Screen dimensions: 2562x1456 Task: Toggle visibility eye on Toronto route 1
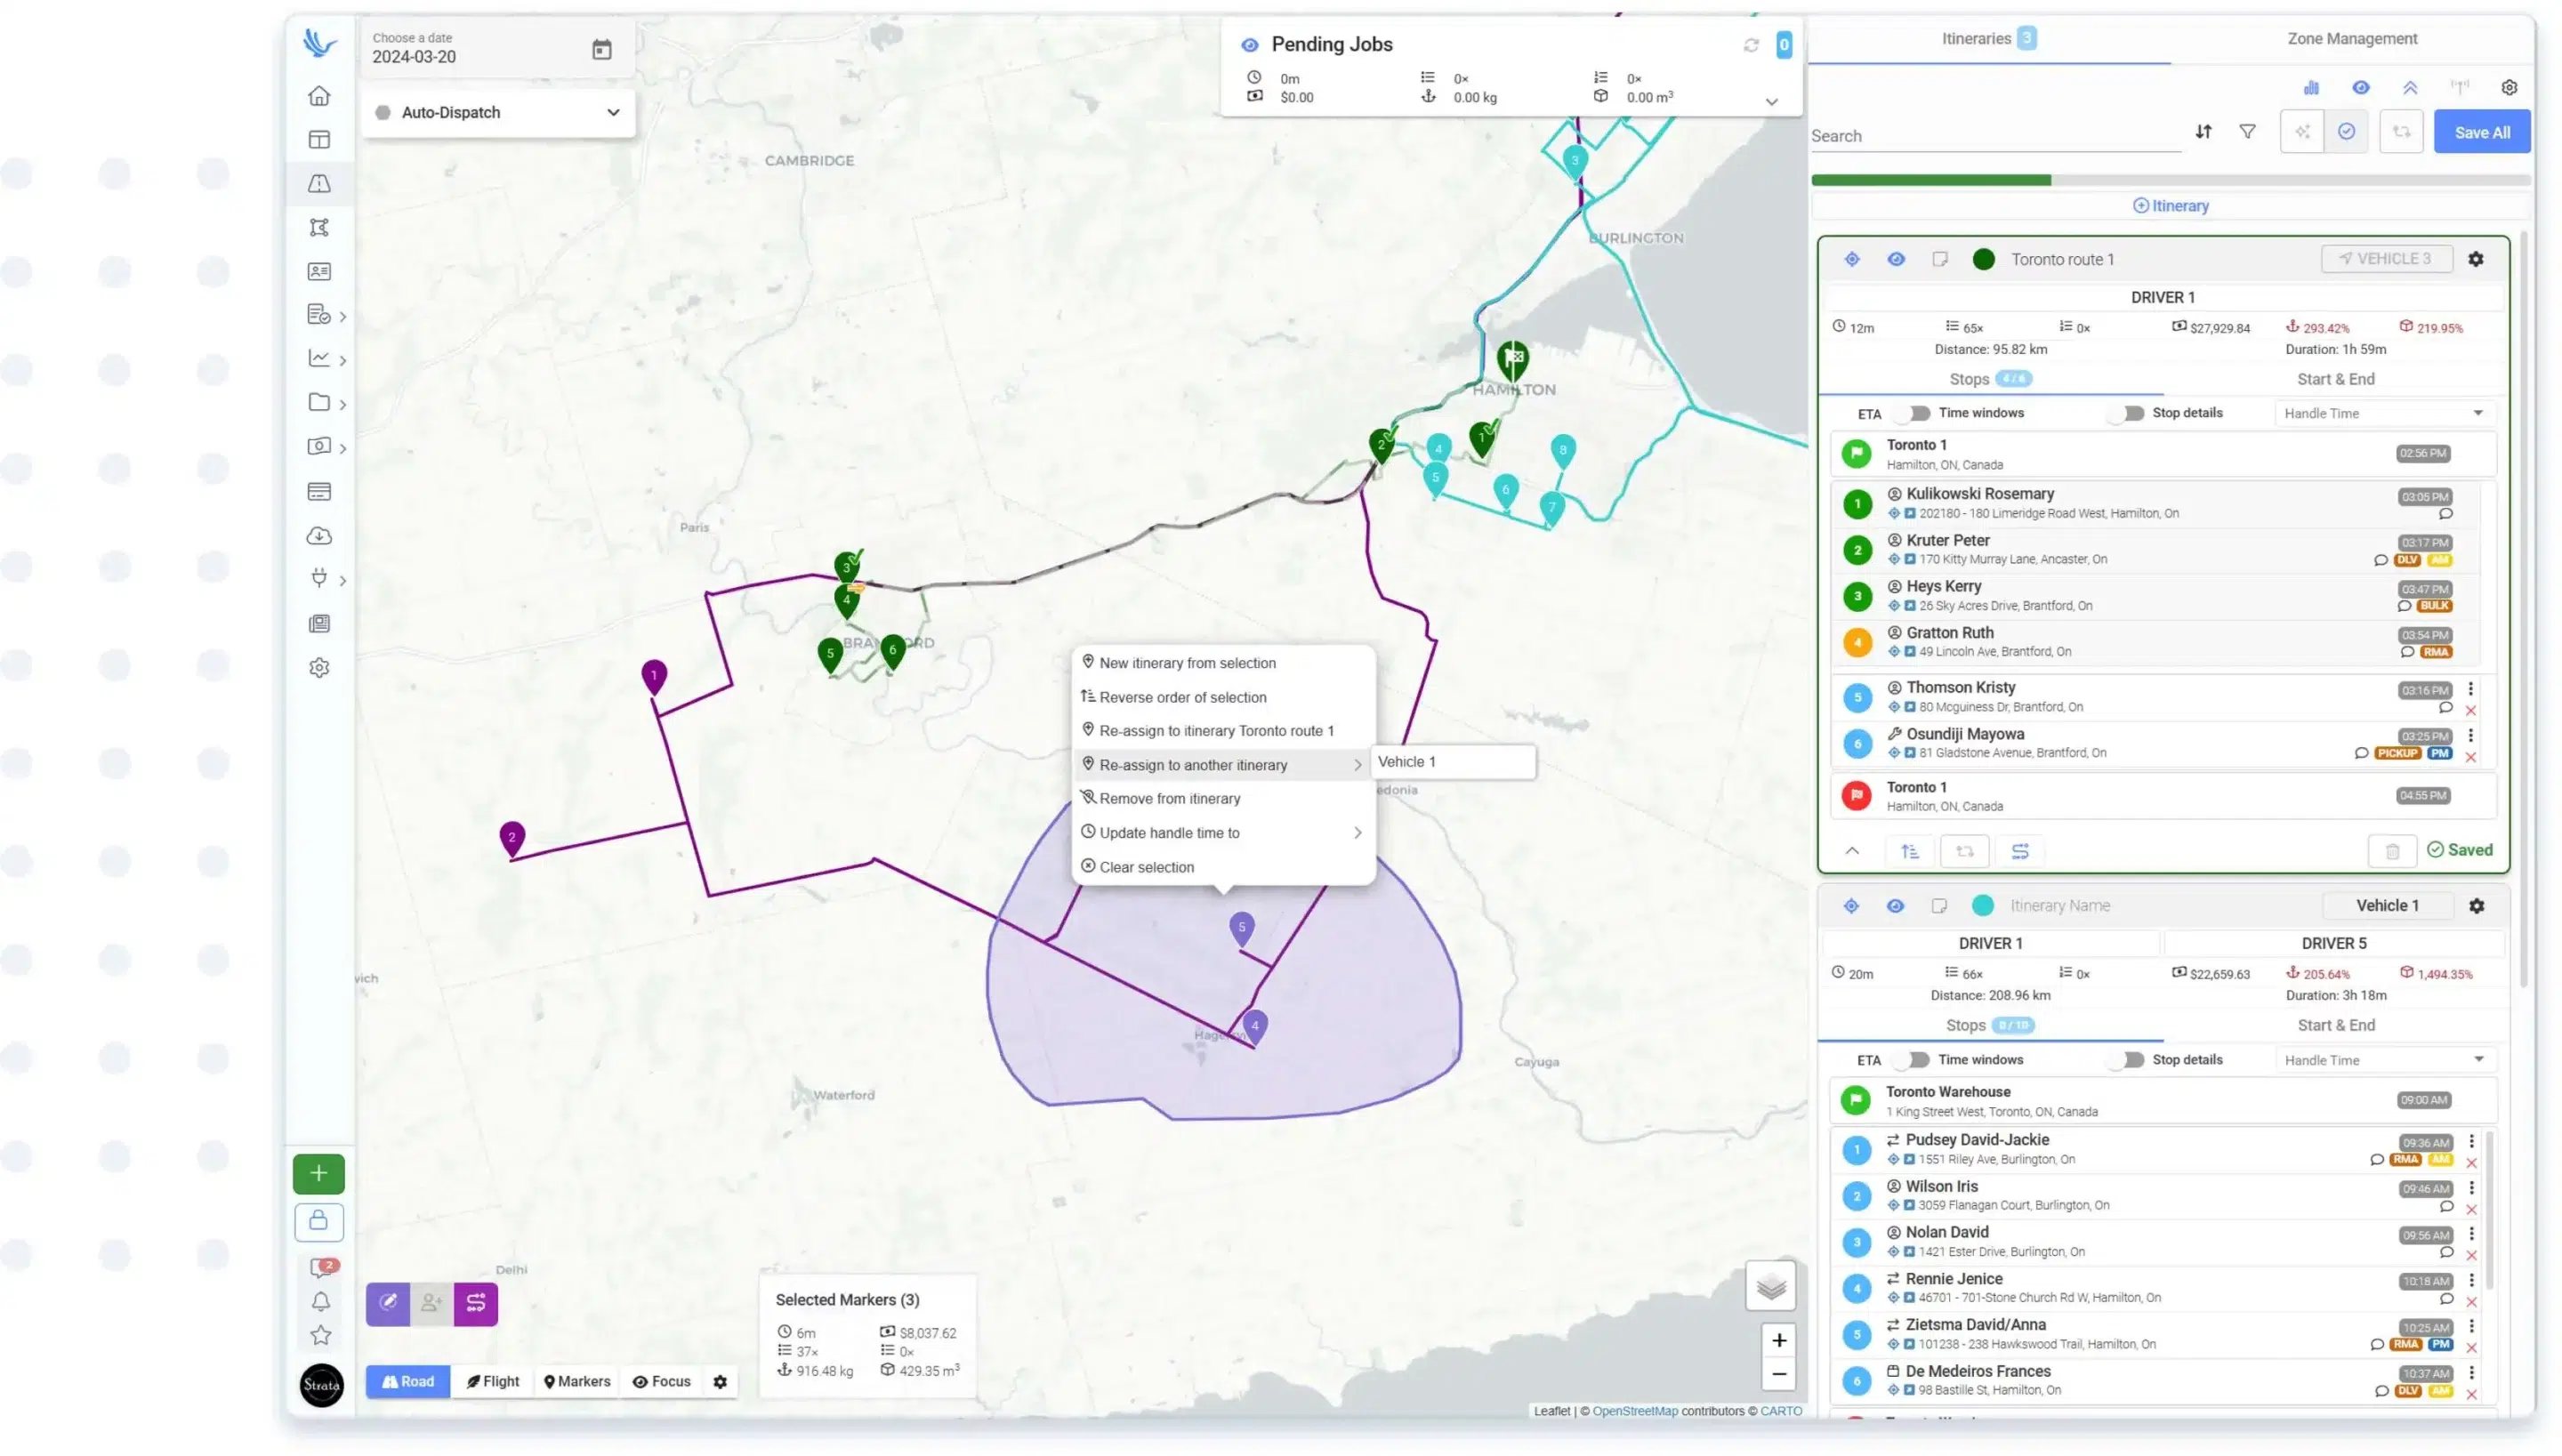click(1895, 258)
